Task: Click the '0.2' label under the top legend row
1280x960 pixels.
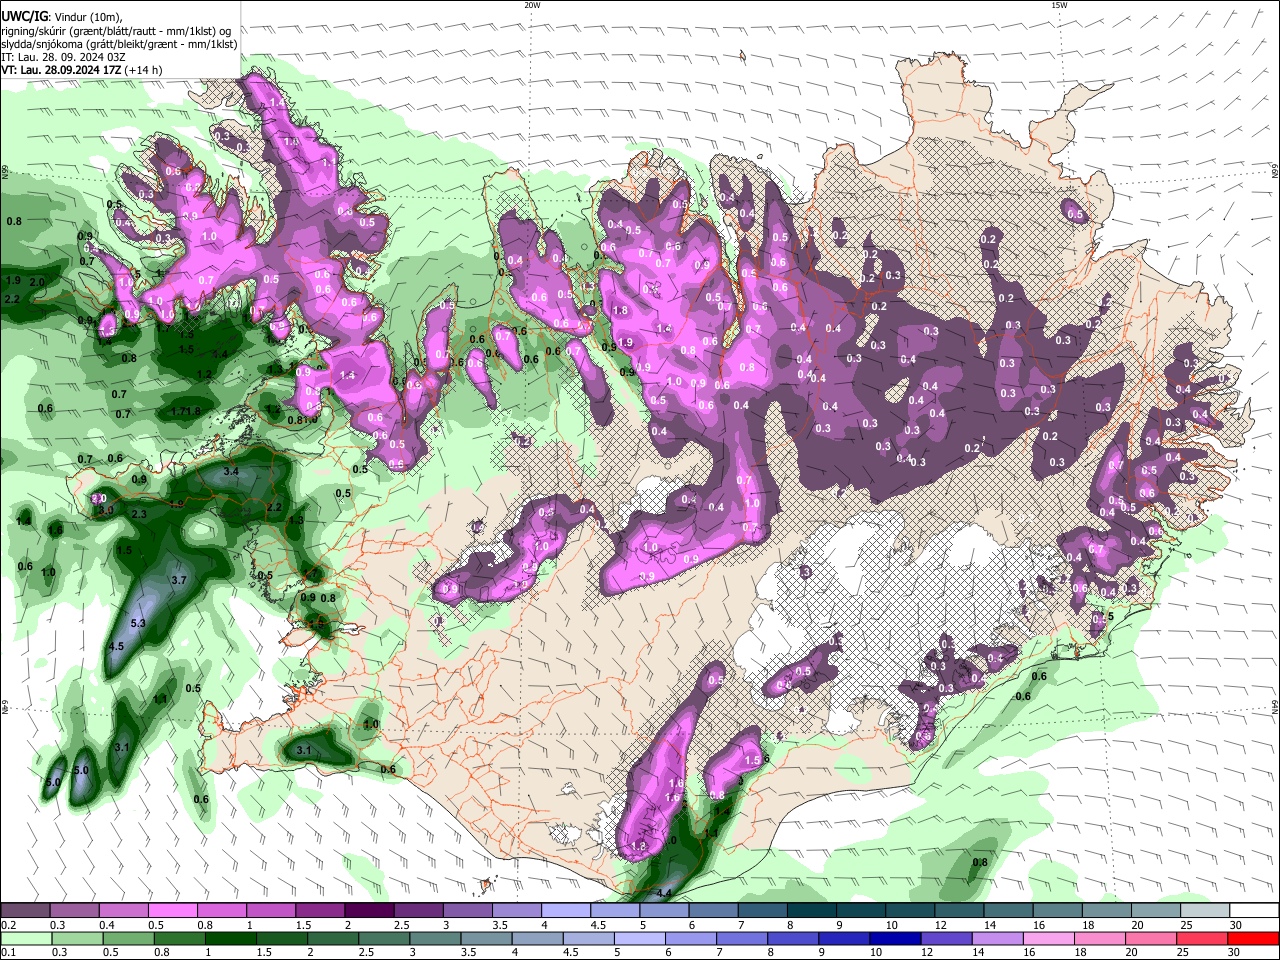Action: click(8, 925)
